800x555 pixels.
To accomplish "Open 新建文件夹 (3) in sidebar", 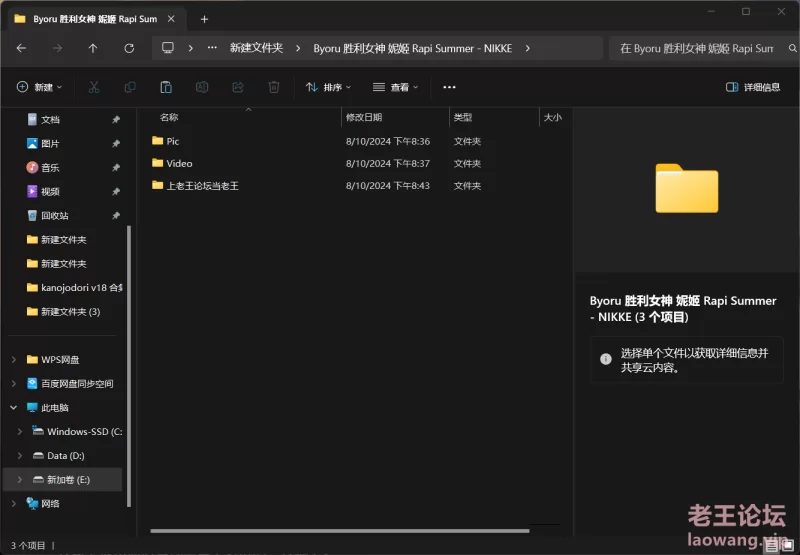I will click(x=63, y=312).
